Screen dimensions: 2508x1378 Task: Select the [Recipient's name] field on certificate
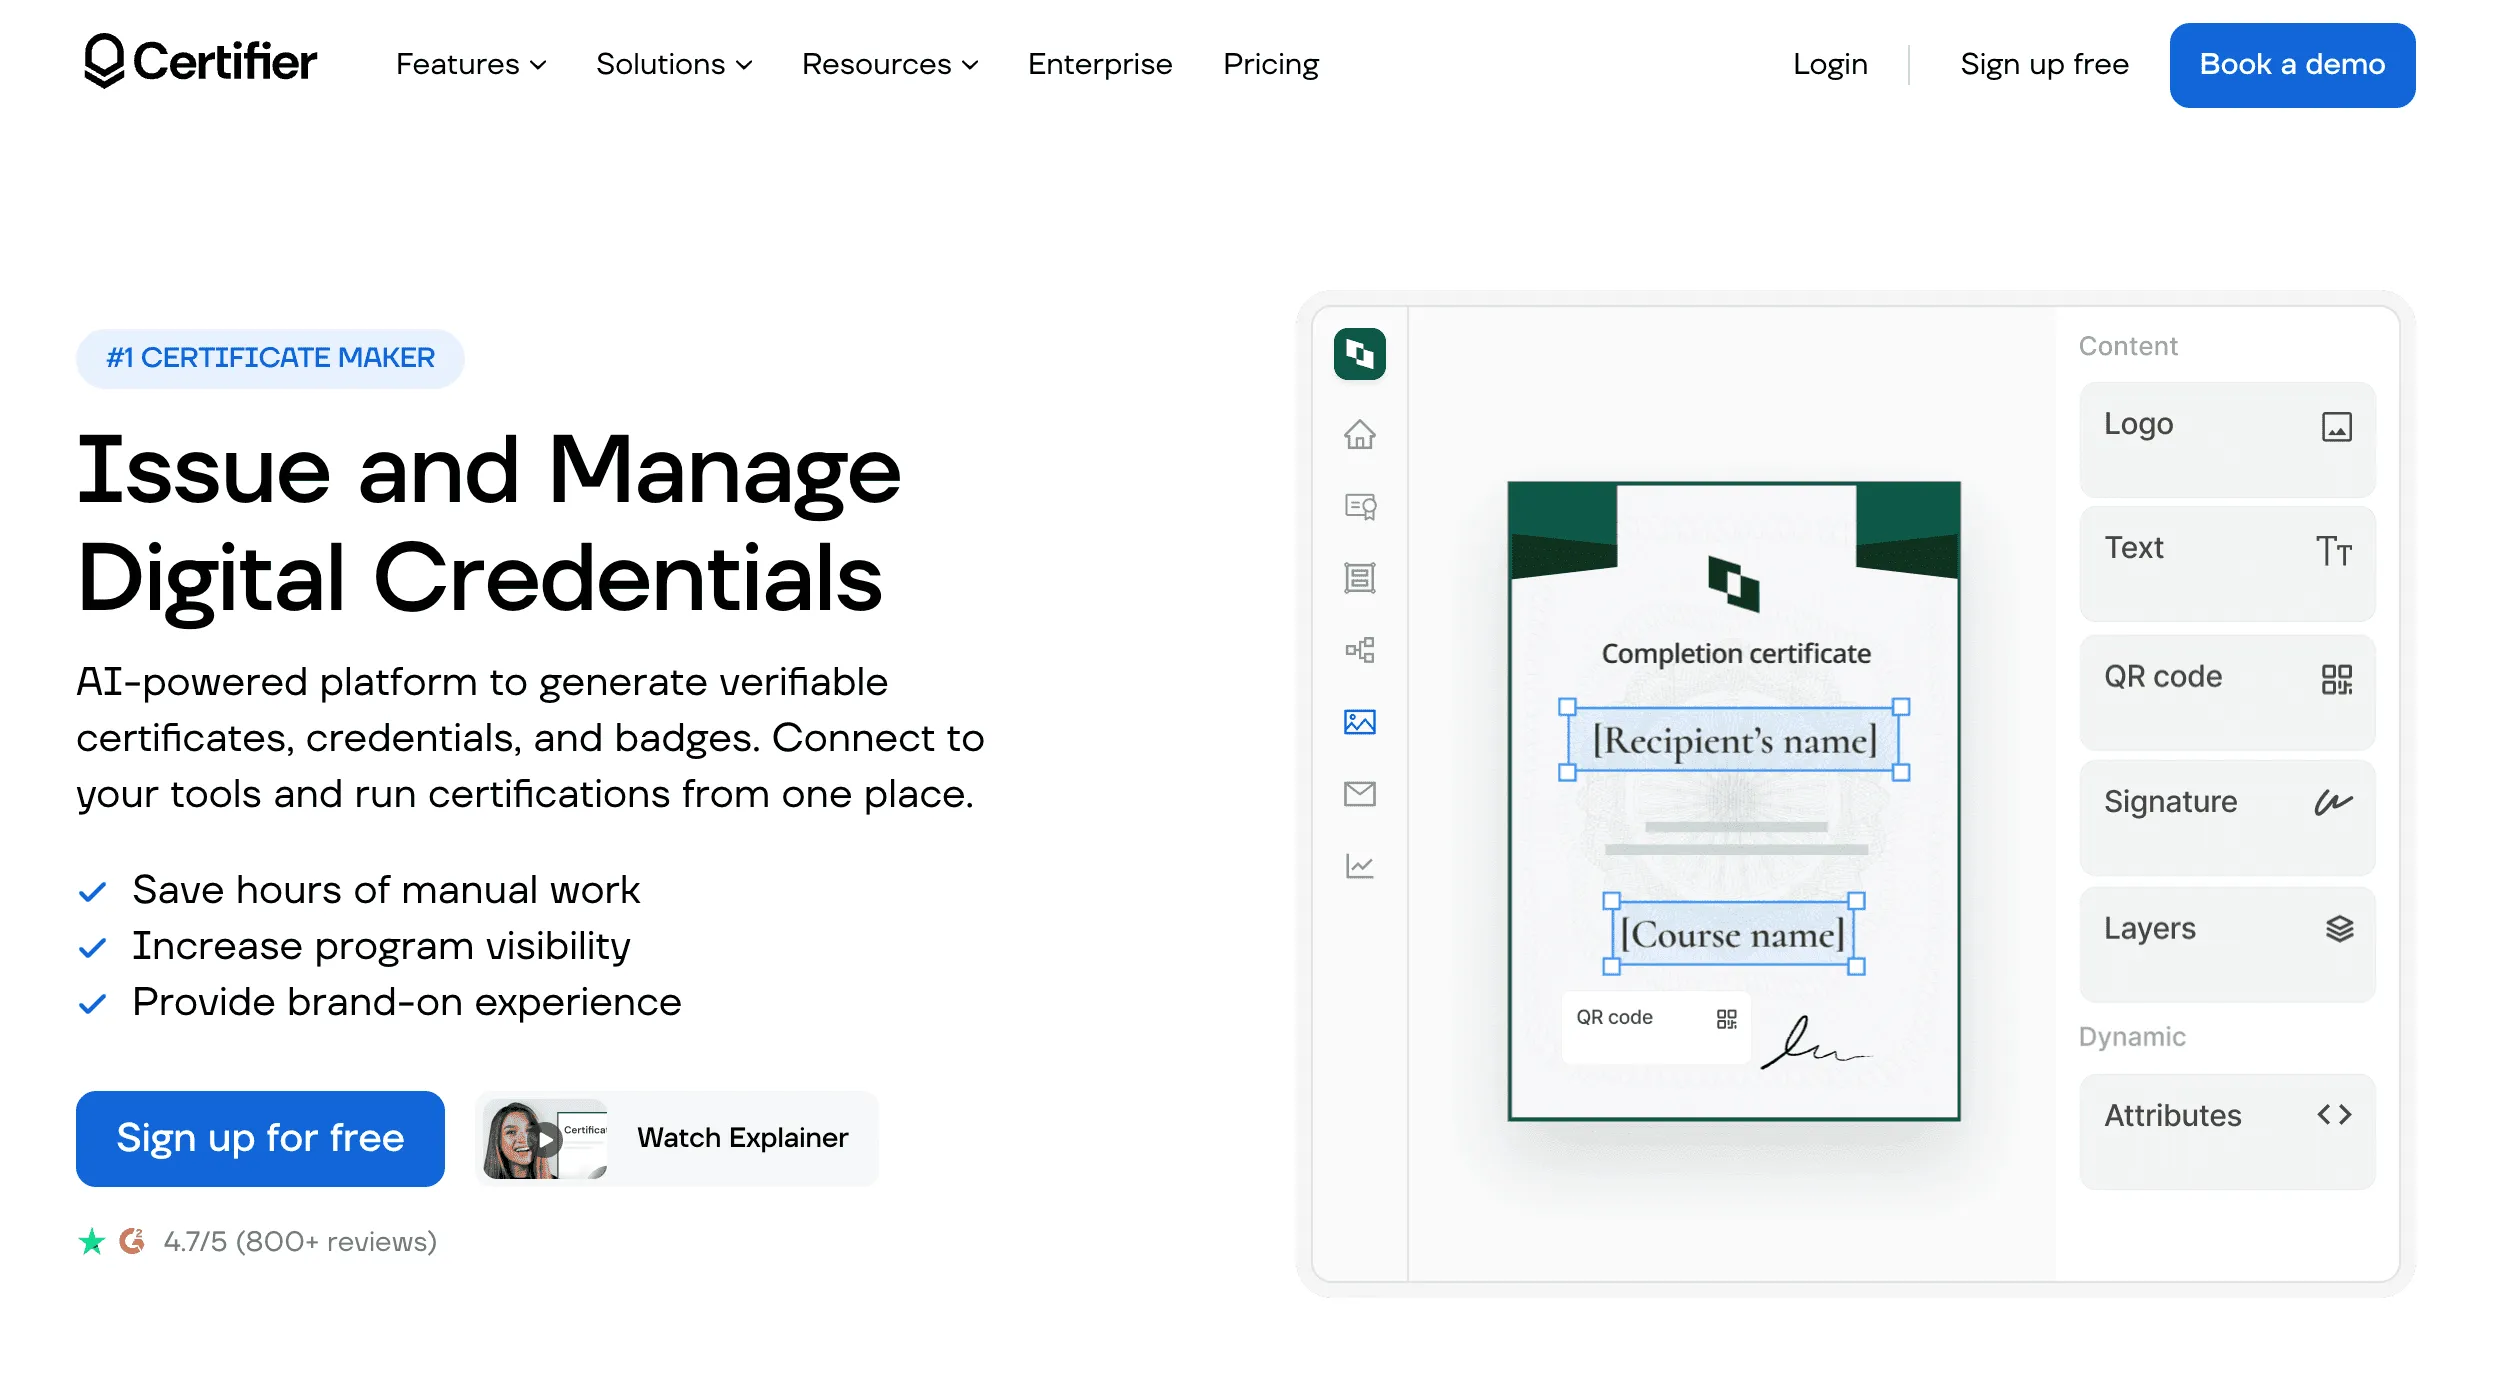coord(1734,740)
